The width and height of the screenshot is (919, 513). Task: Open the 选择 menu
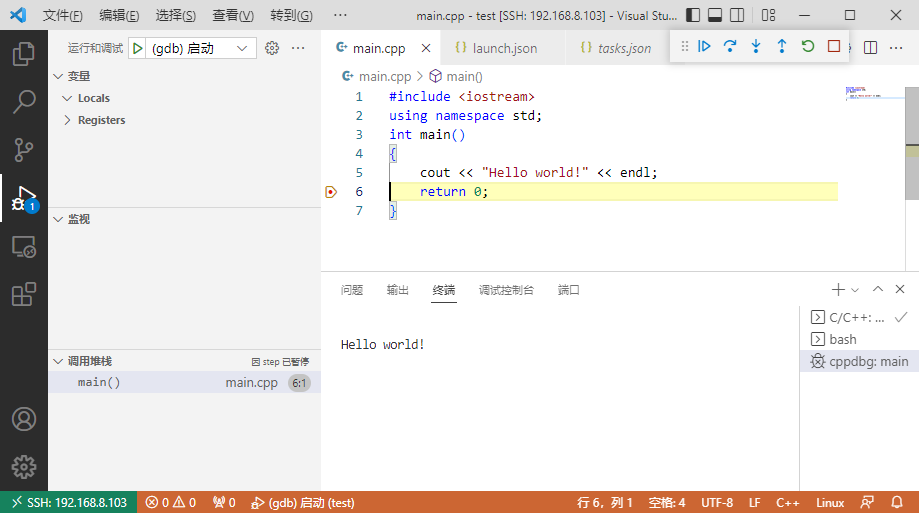(175, 15)
